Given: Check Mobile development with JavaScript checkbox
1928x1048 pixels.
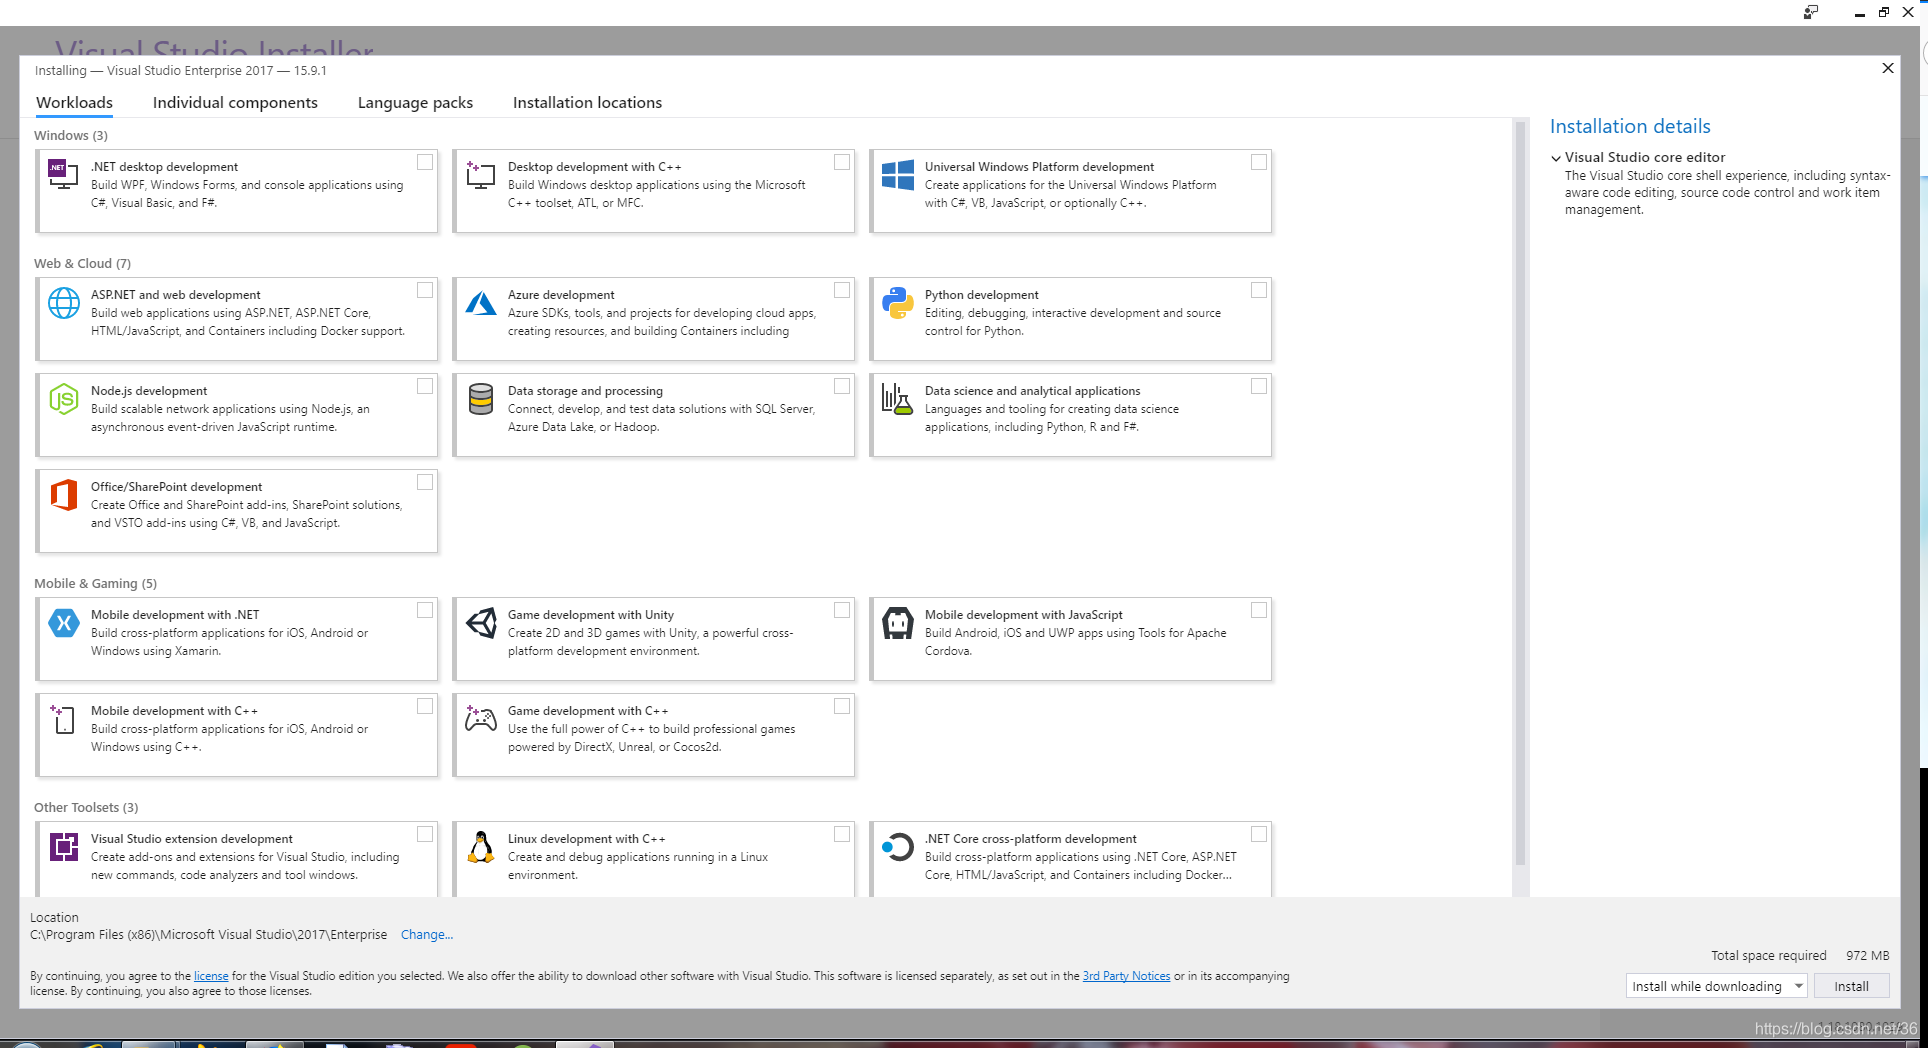Looking at the screenshot, I should (x=1259, y=610).
